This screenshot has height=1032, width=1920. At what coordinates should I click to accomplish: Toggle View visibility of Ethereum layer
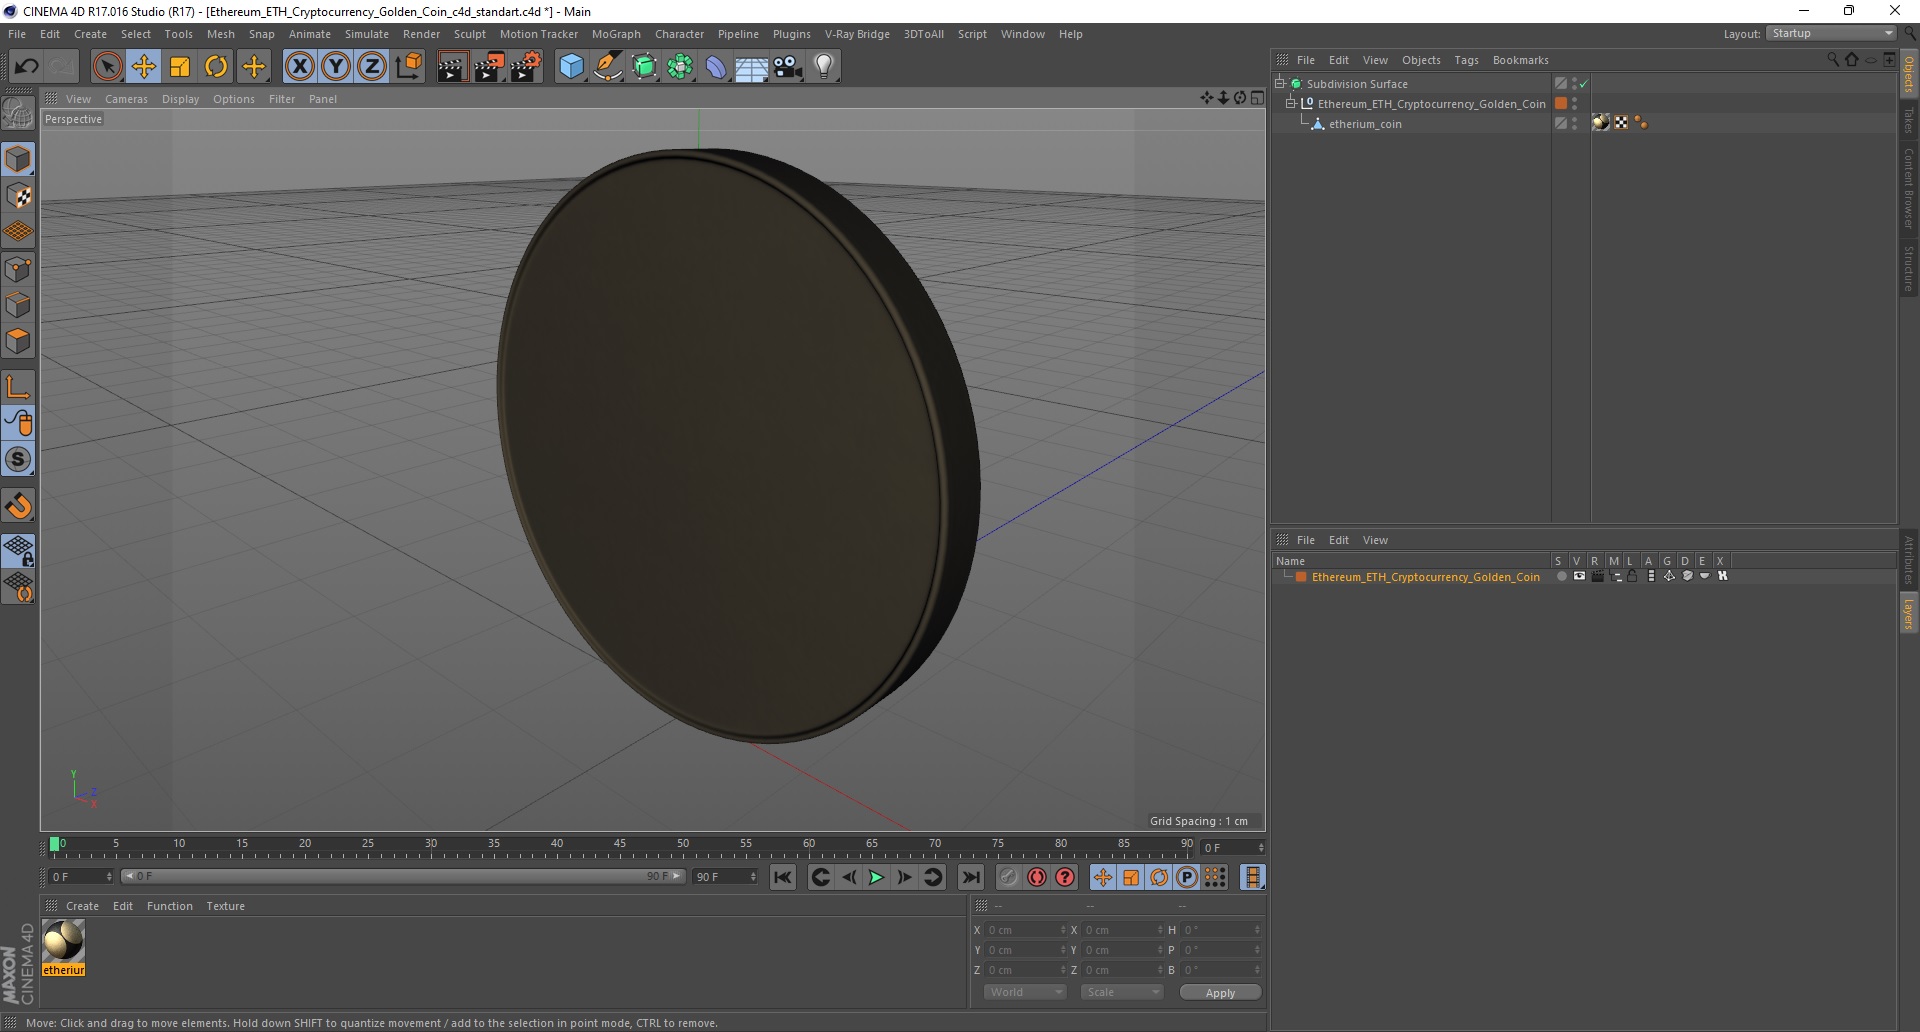pos(1579,577)
